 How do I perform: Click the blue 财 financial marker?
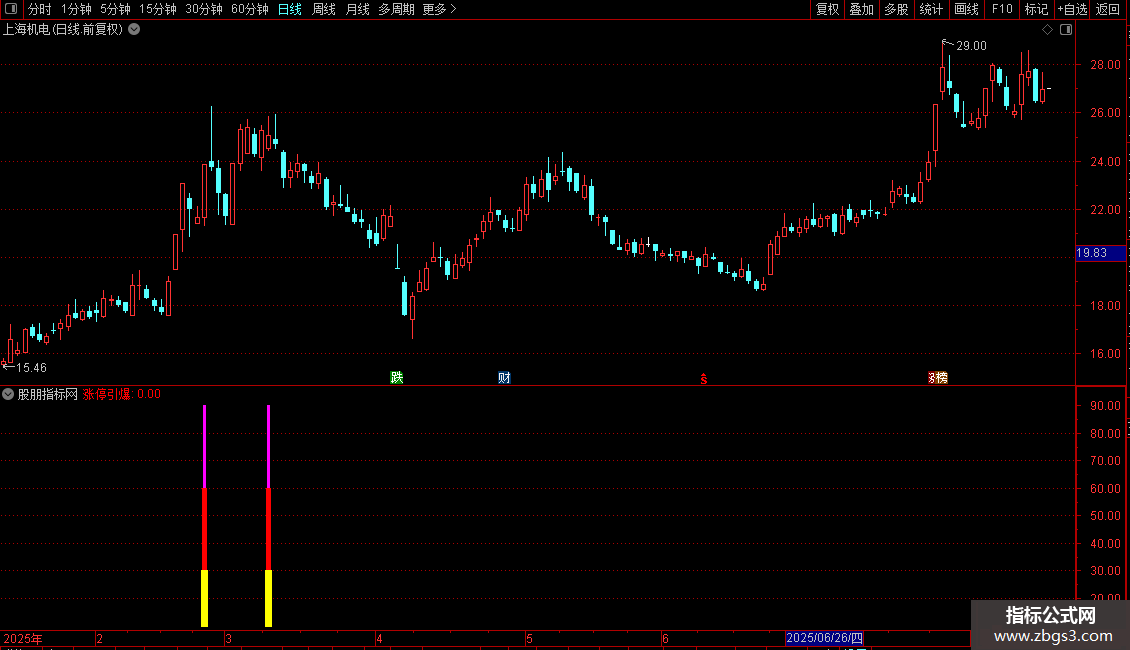[x=504, y=378]
